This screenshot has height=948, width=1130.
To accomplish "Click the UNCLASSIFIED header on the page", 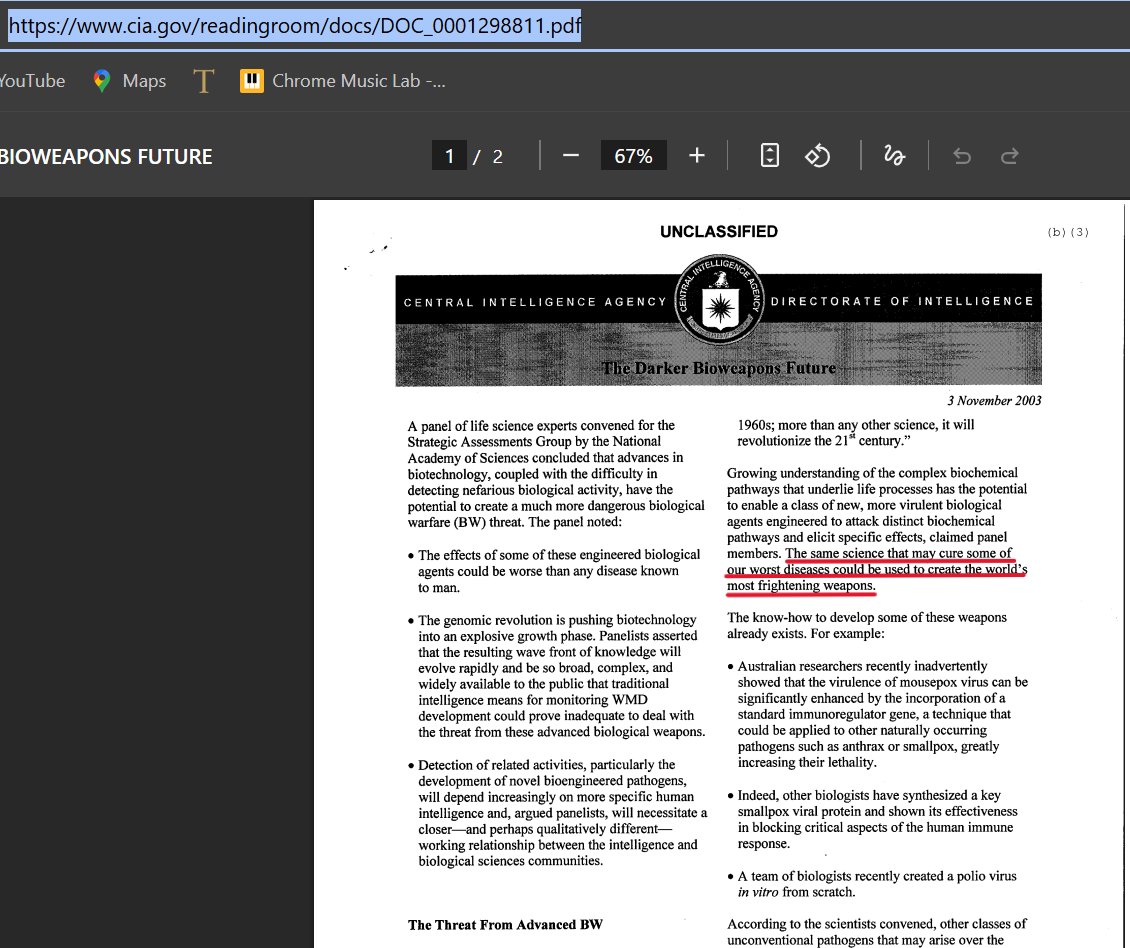I will (x=718, y=231).
